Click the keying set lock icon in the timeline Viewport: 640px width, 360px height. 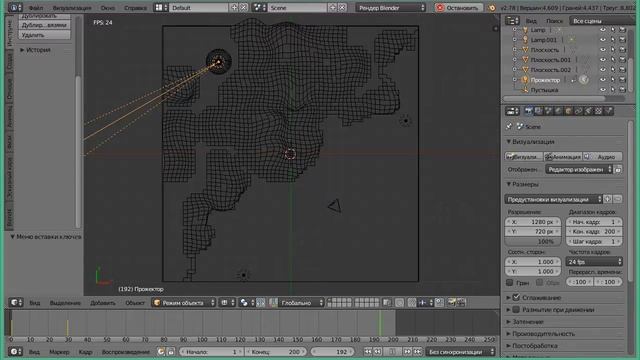171,352
